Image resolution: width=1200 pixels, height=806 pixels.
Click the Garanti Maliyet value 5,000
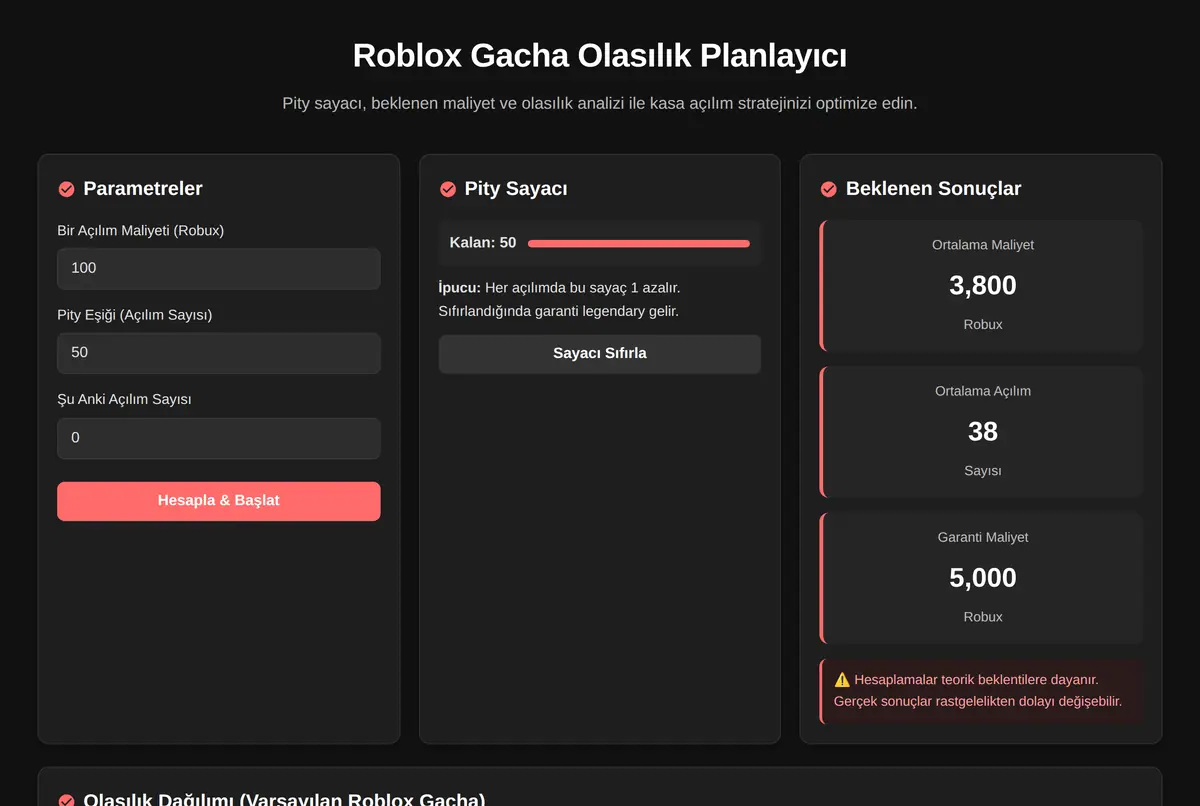pos(983,578)
